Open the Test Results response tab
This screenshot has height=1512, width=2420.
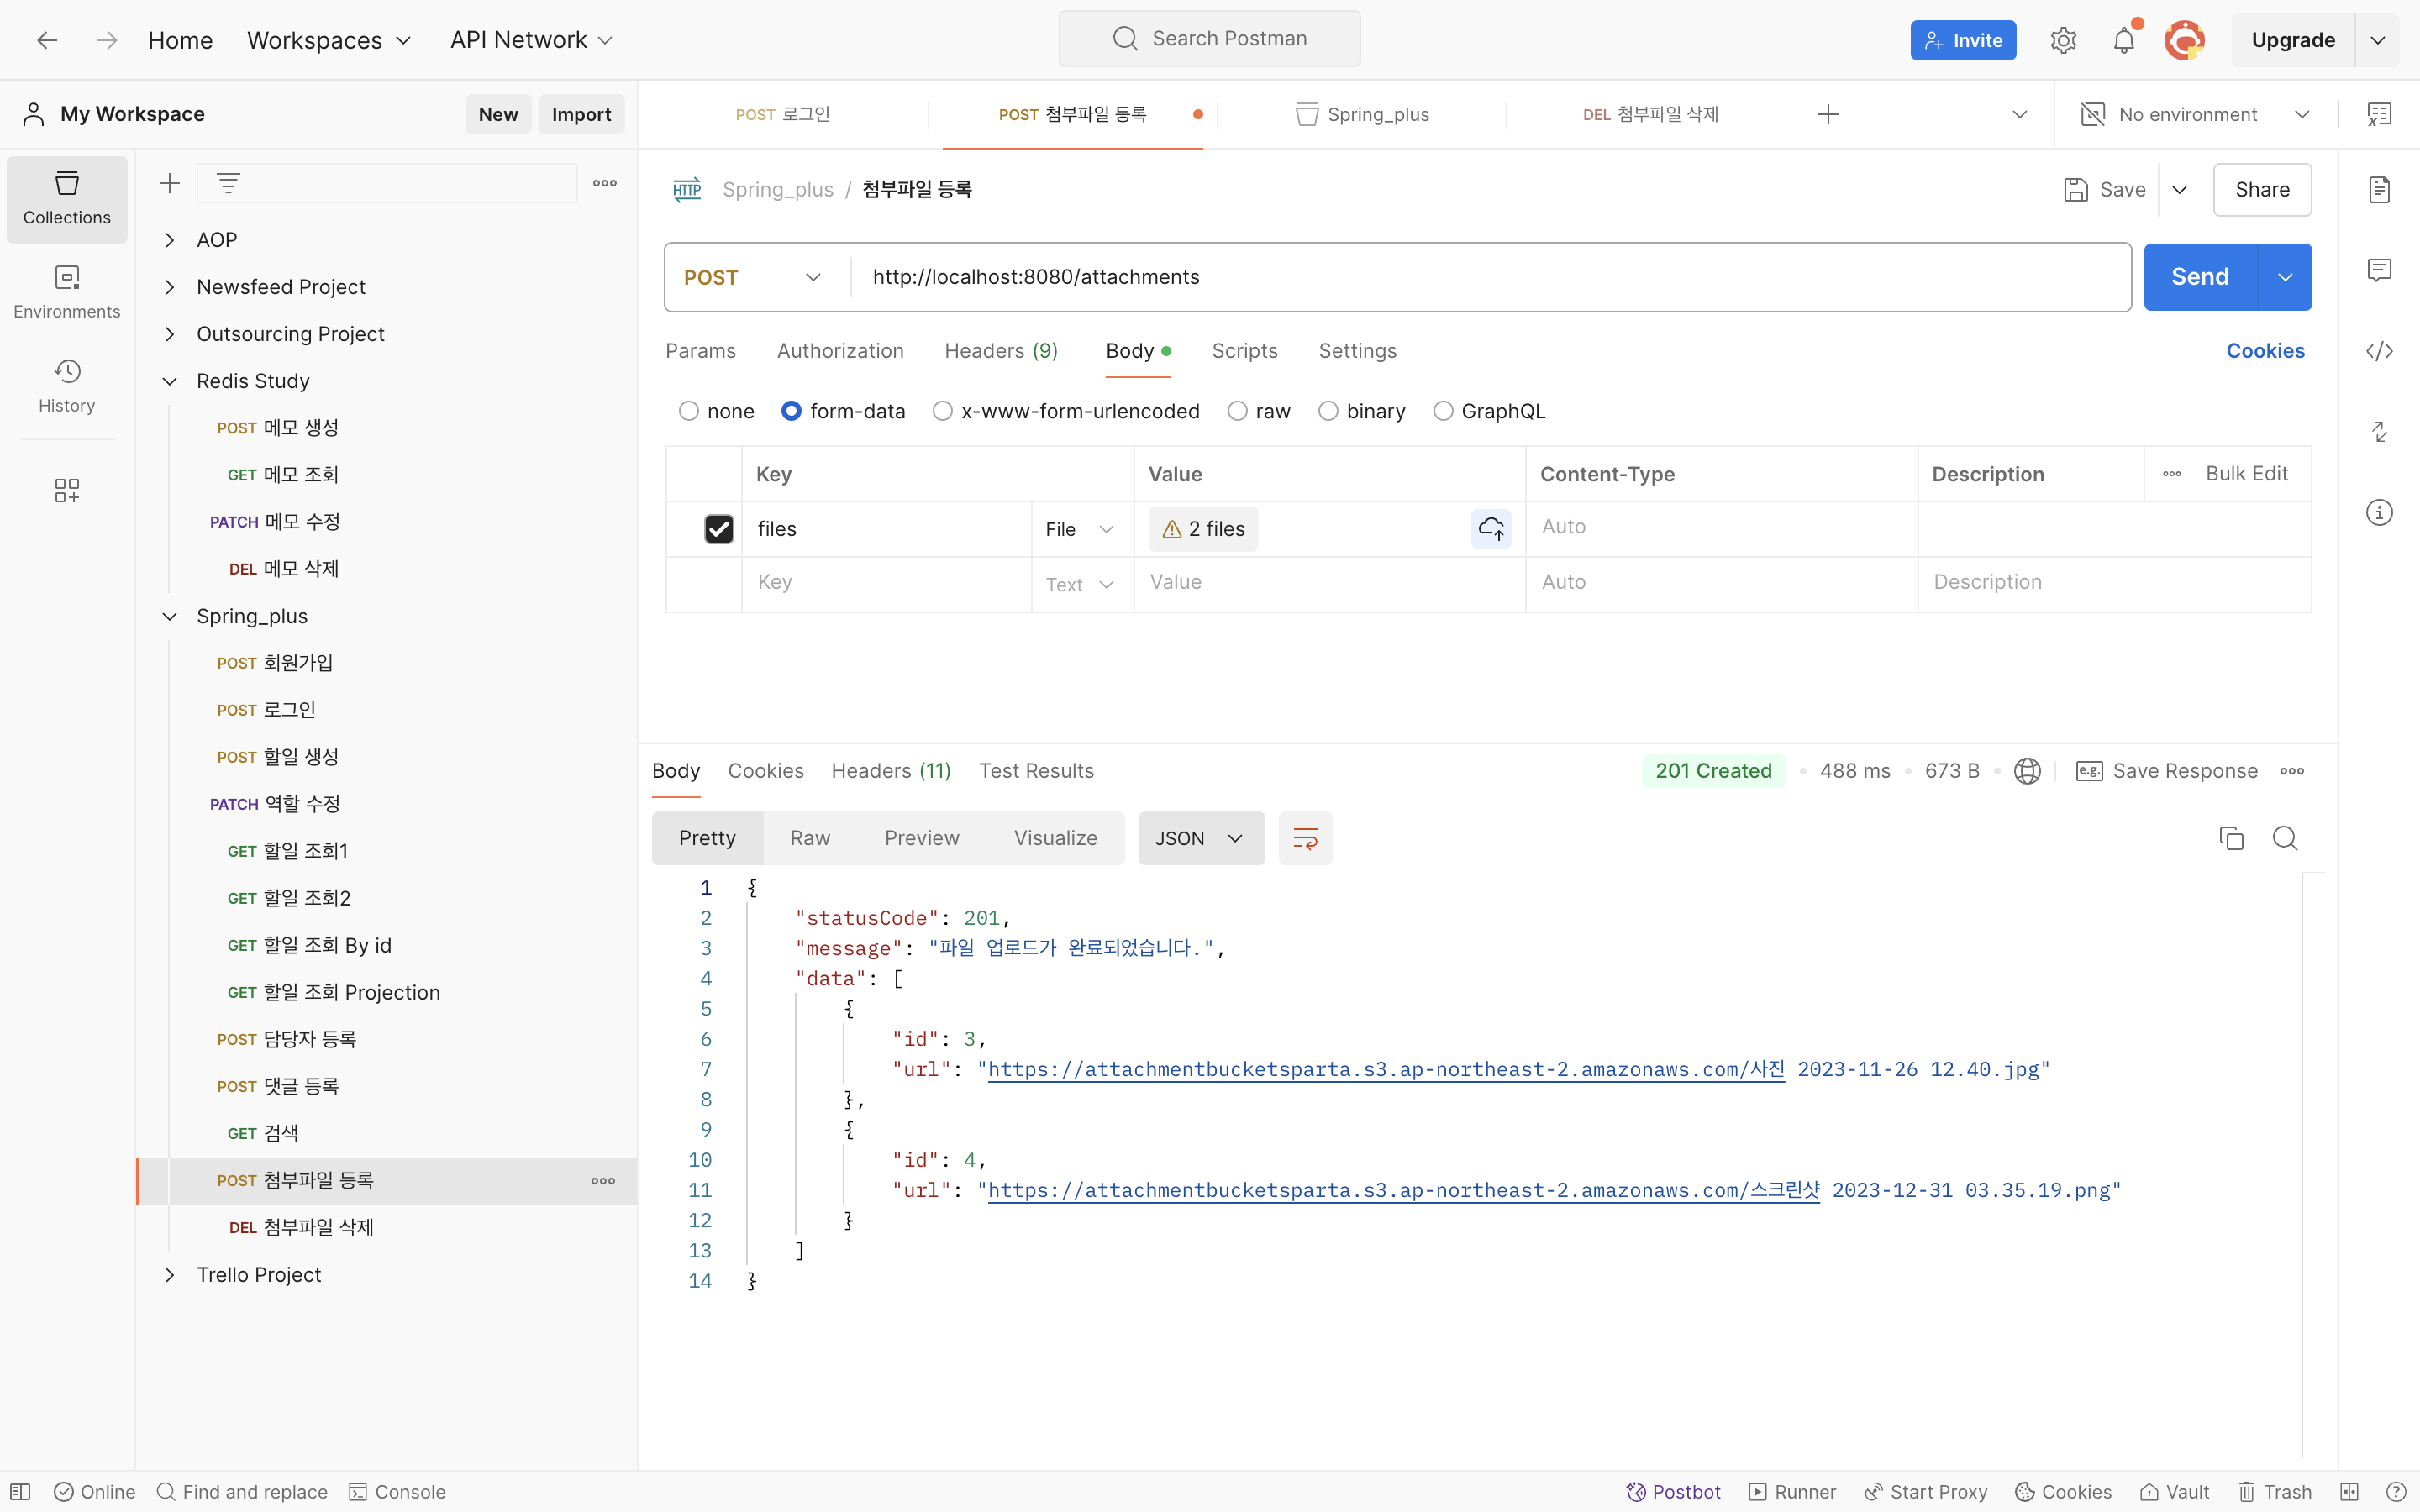point(1036,771)
